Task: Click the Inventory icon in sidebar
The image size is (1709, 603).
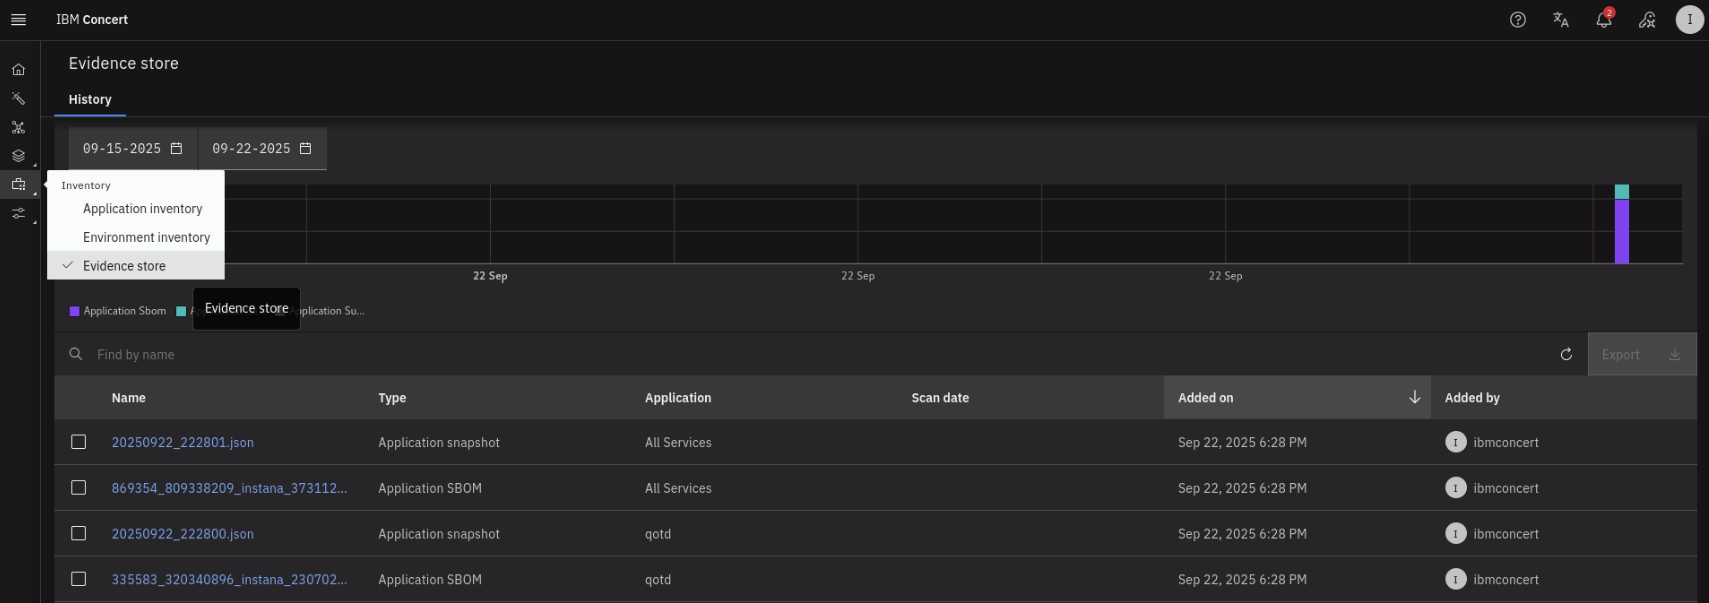Action: (18, 185)
